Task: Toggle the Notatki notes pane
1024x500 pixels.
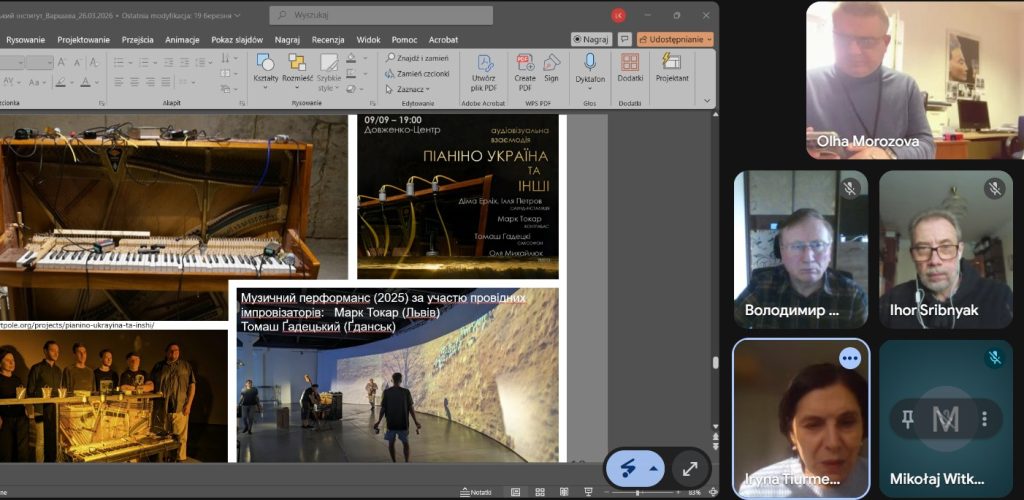Action: tap(475, 492)
